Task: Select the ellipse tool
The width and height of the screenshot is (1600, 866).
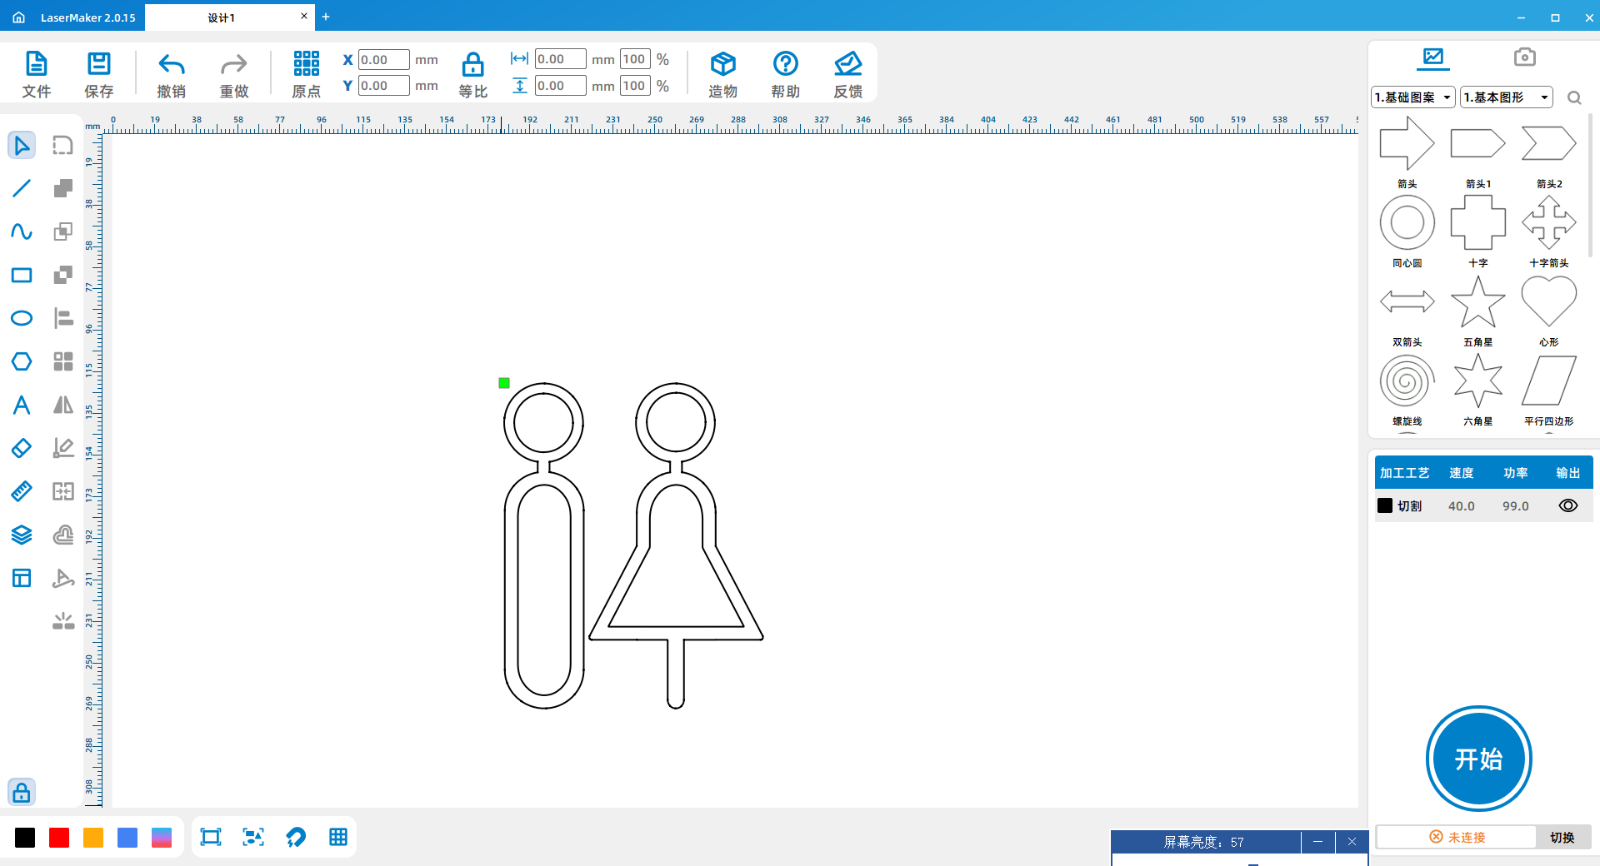Action: [21, 318]
